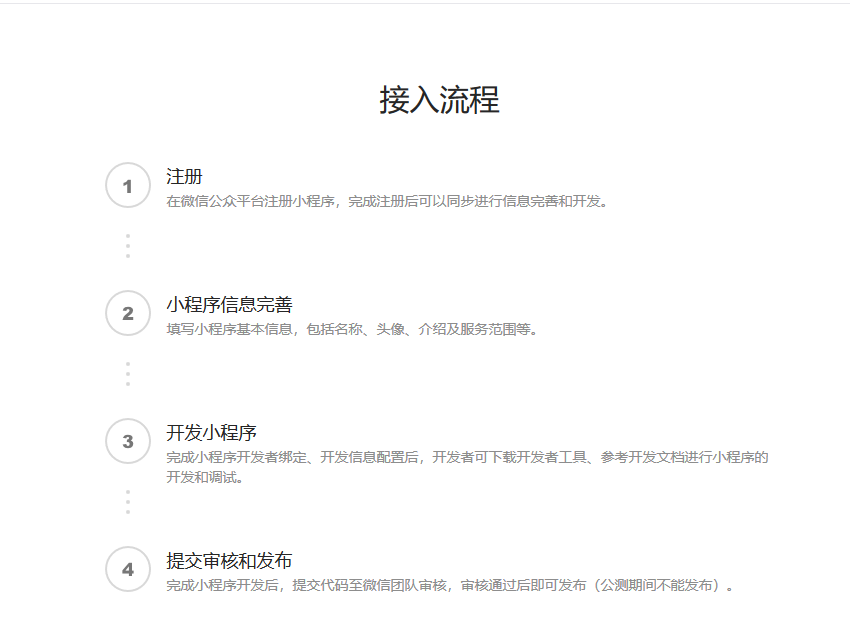Click the dotted connector between steps 3 and 4
850x627 pixels.
127,502
